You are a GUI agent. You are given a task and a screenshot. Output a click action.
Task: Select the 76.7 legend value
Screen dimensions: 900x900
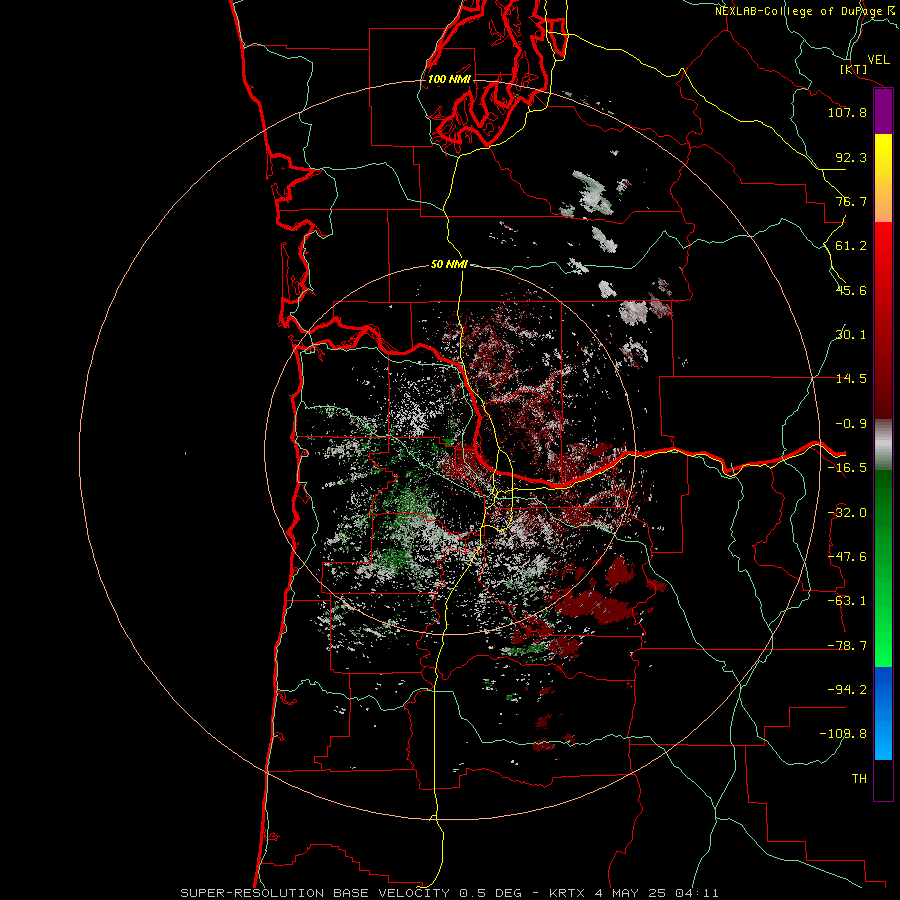point(851,201)
